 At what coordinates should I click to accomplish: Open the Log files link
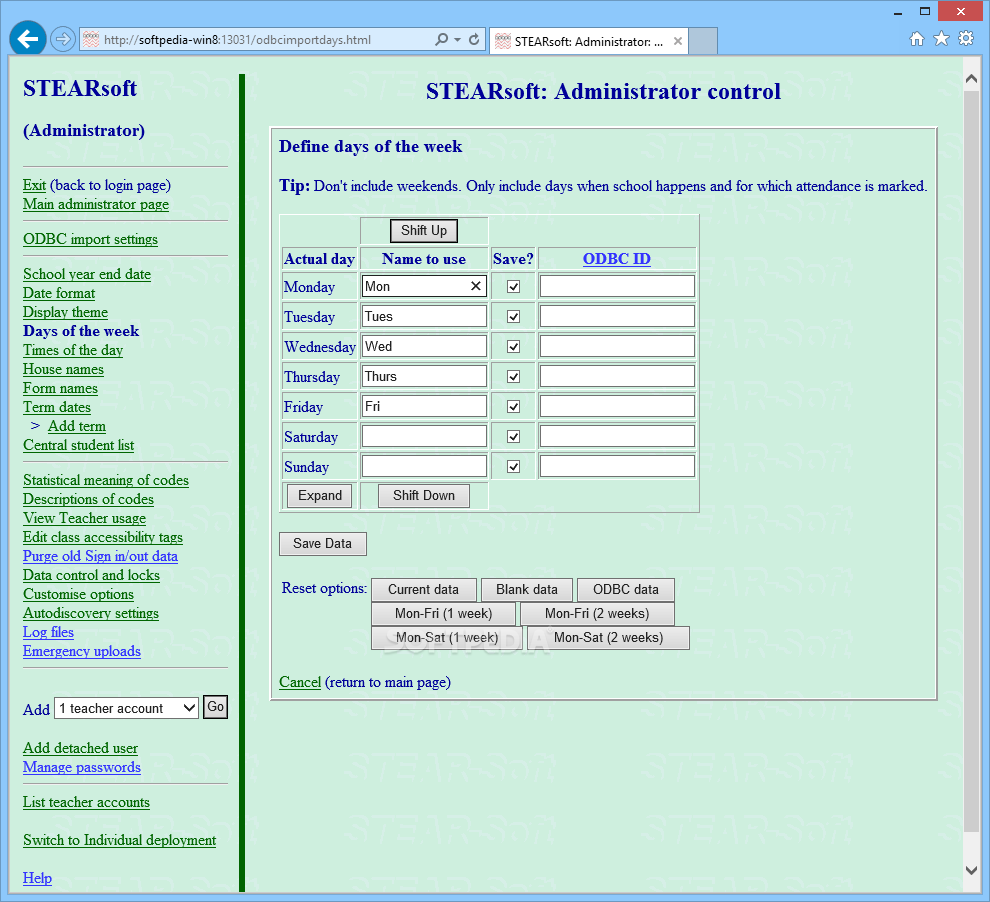[49, 632]
